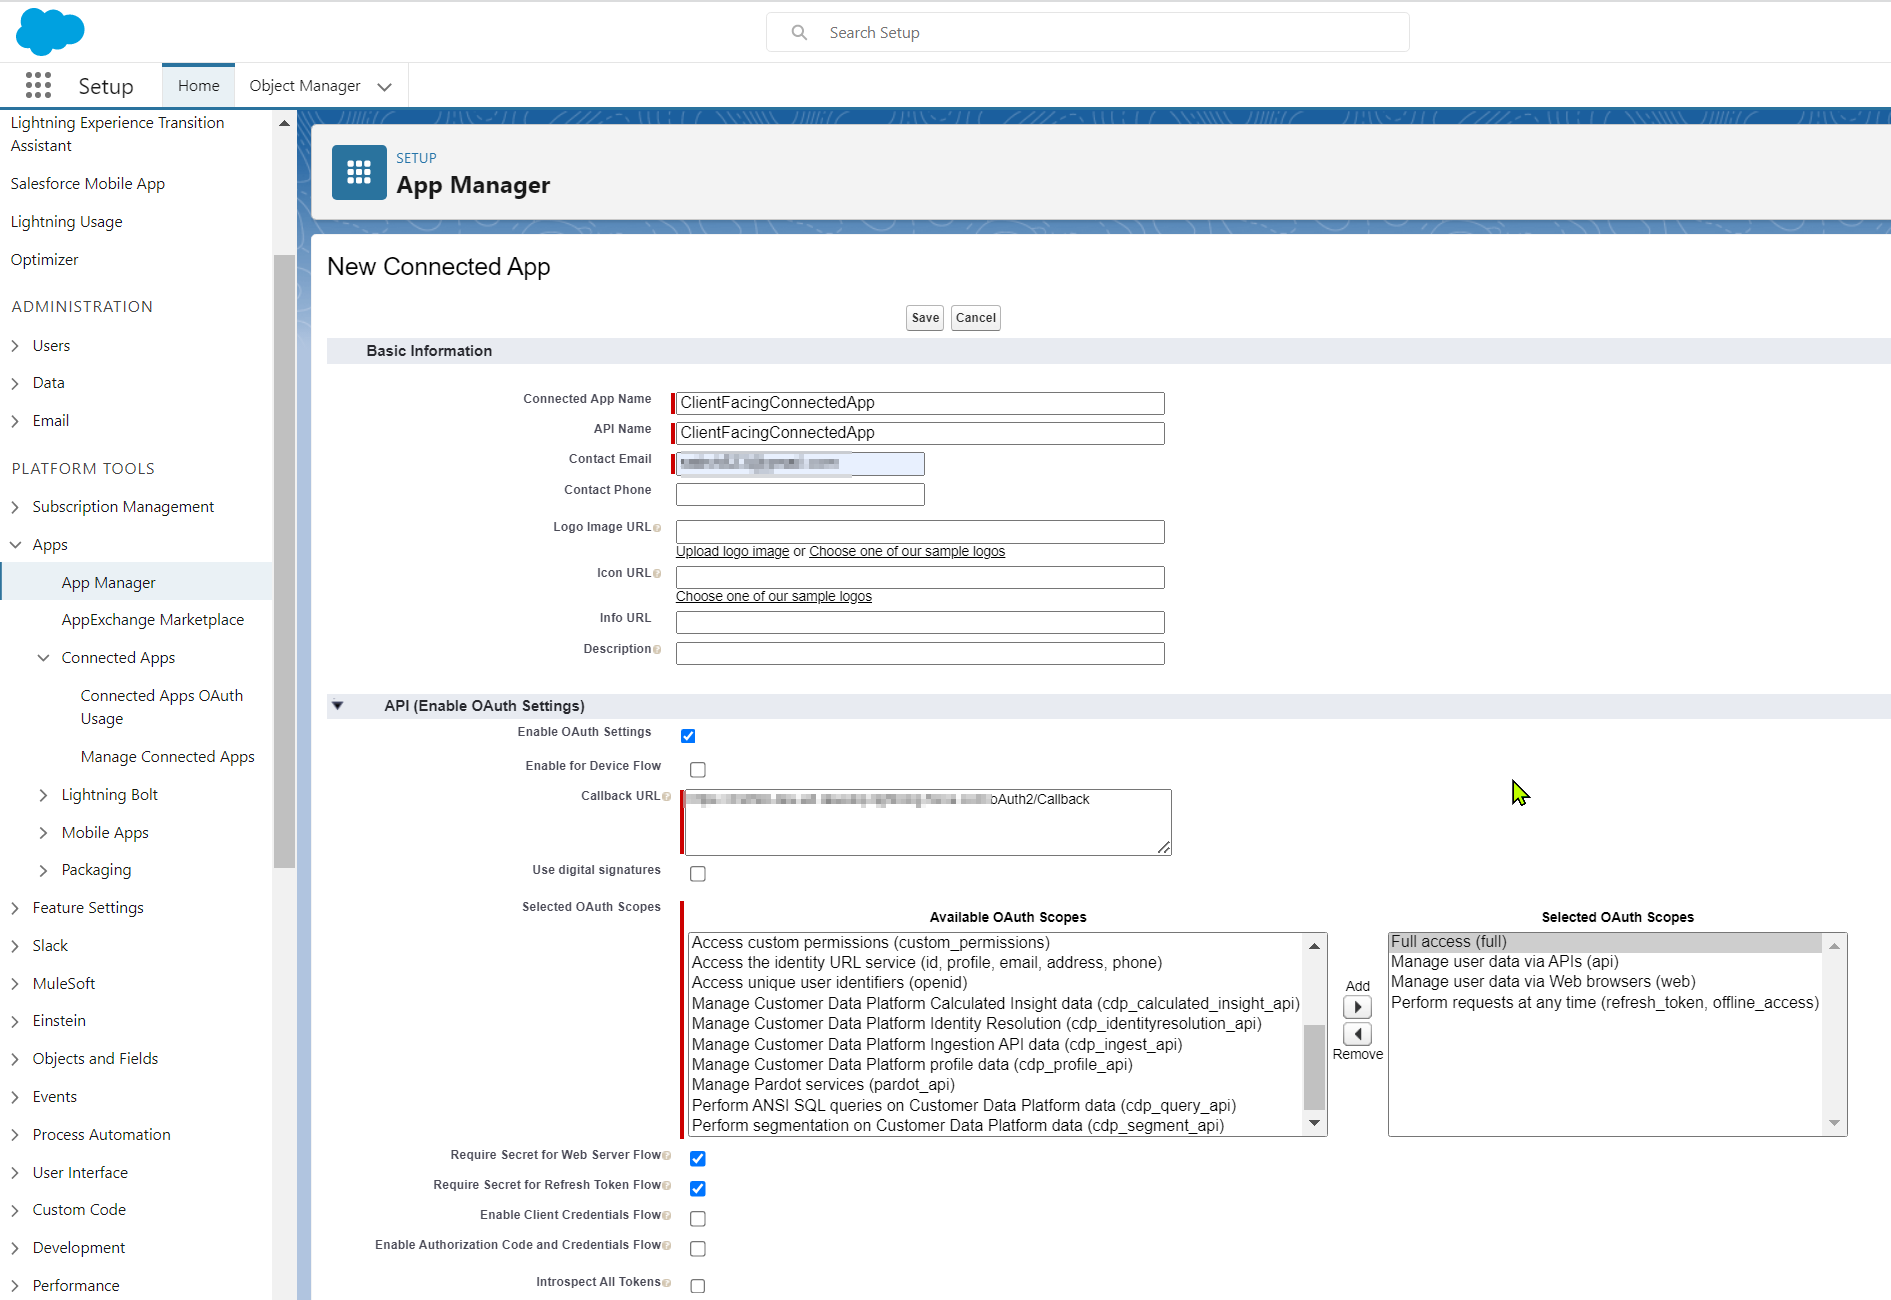This screenshot has width=1891, height=1300.
Task: Click Available OAuth Scopes scrollbar down arrow
Action: tap(1314, 1124)
